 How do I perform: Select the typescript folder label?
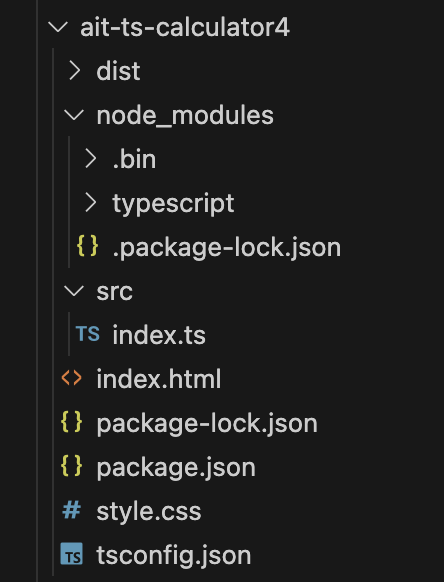pyautogui.click(x=173, y=204)
